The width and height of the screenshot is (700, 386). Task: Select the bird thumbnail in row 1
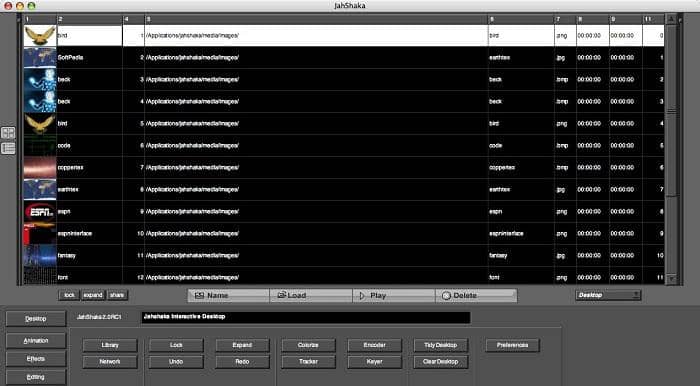(x=40, y=36)
